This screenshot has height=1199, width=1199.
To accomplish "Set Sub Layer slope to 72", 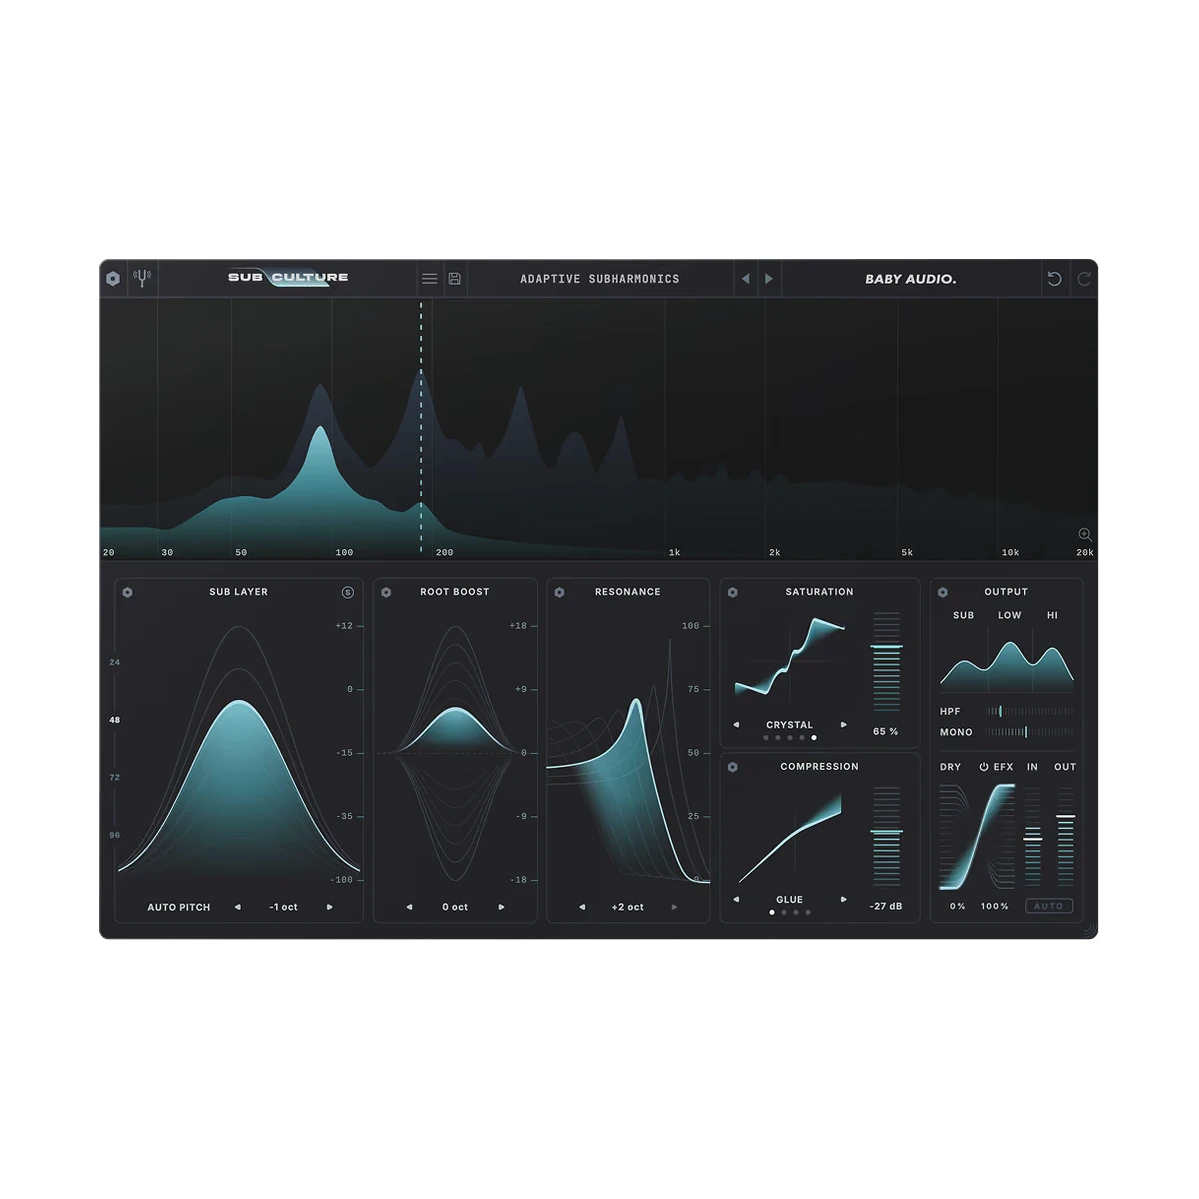I will (115, 777).
